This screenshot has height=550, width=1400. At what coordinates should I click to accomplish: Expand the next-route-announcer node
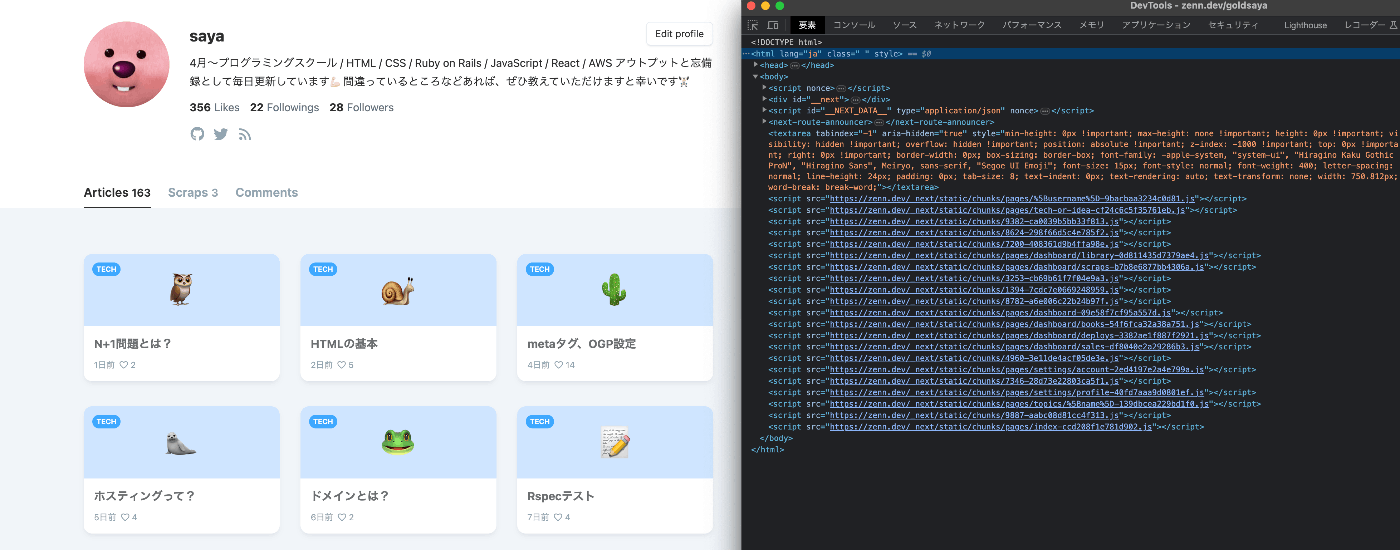click(x=764, y=122)
